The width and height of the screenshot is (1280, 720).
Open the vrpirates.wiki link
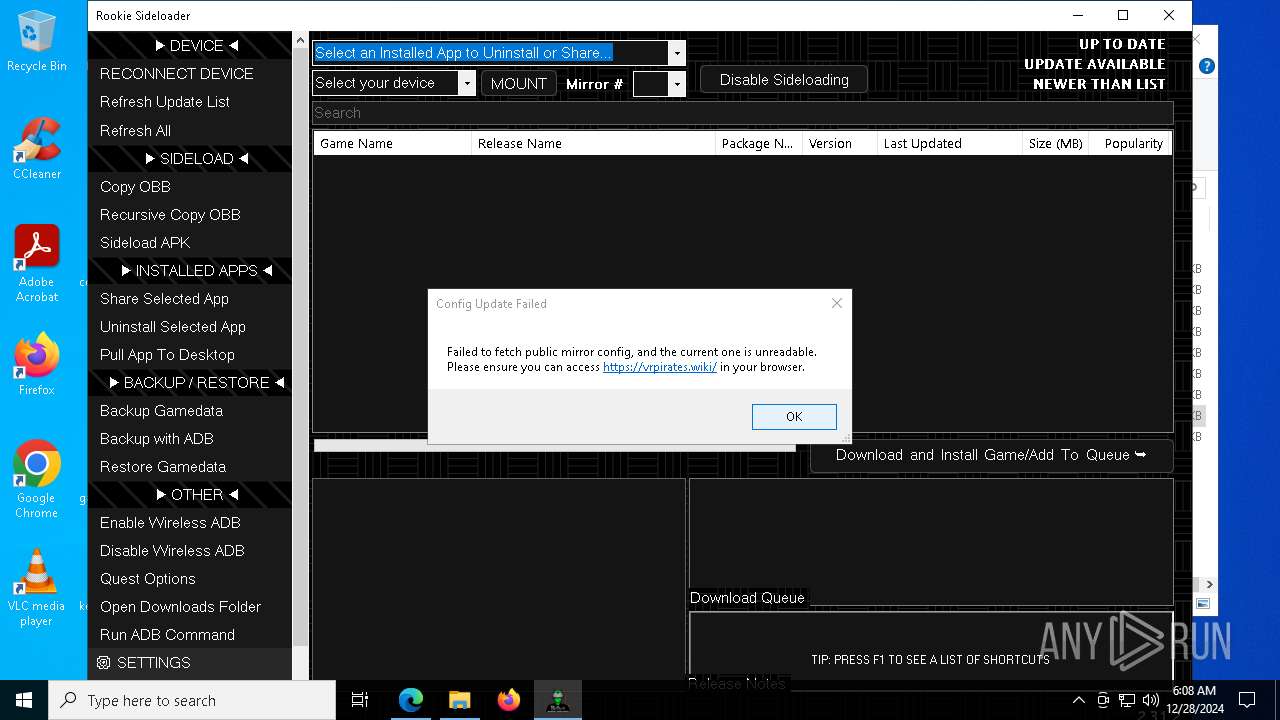(x=660, y=367)
